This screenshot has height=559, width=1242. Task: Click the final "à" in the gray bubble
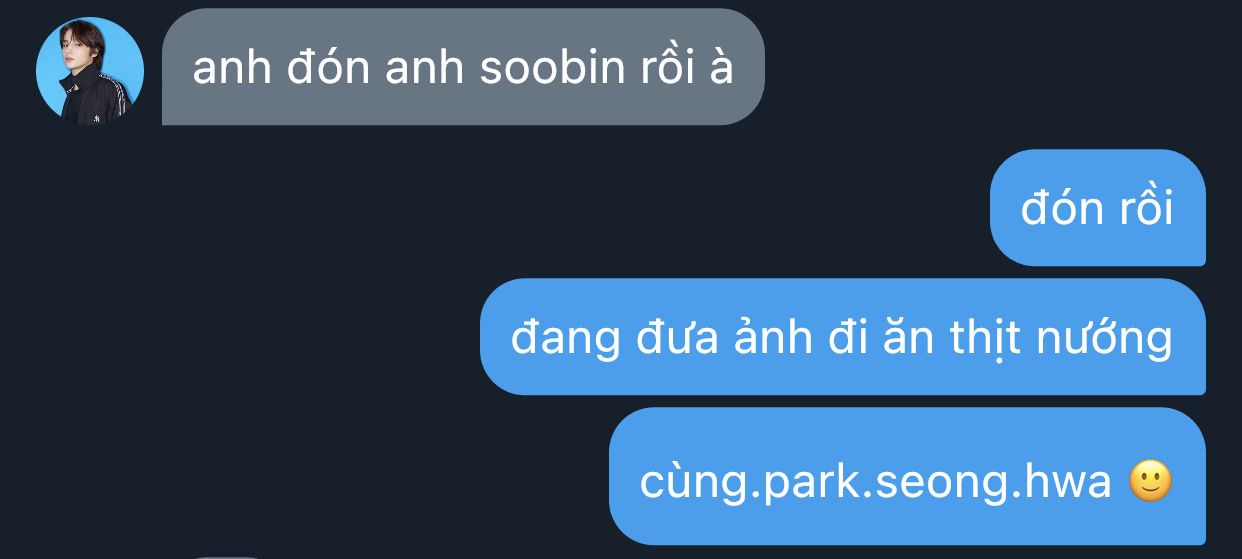point(722,67)
